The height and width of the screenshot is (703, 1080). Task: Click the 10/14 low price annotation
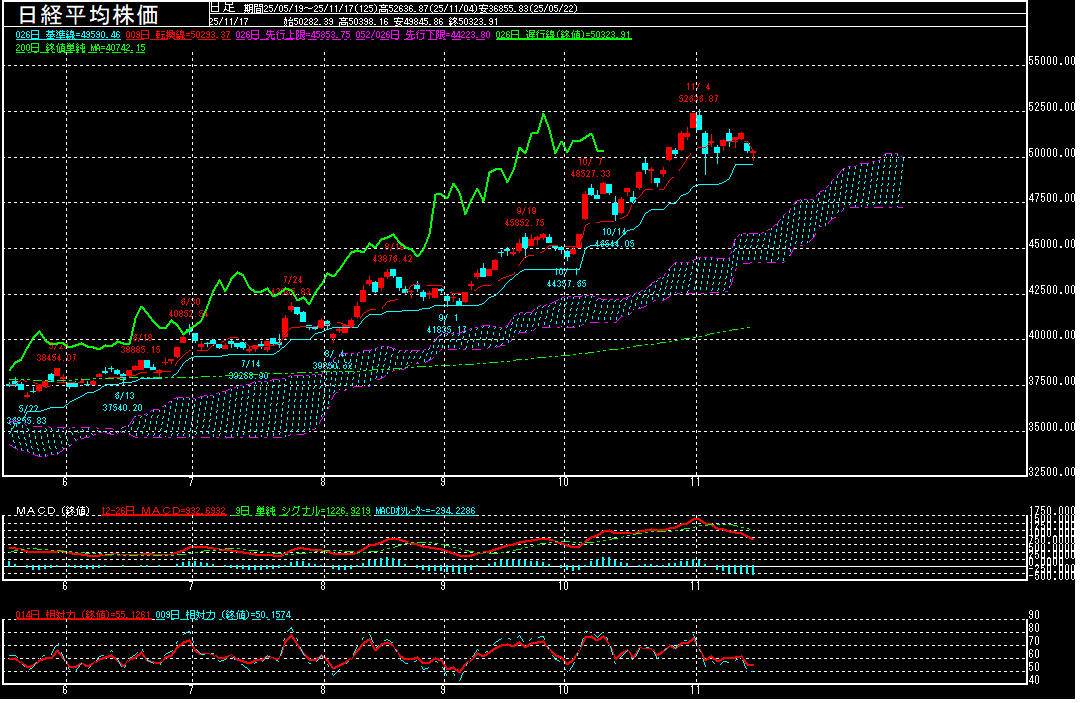point(615,243)
